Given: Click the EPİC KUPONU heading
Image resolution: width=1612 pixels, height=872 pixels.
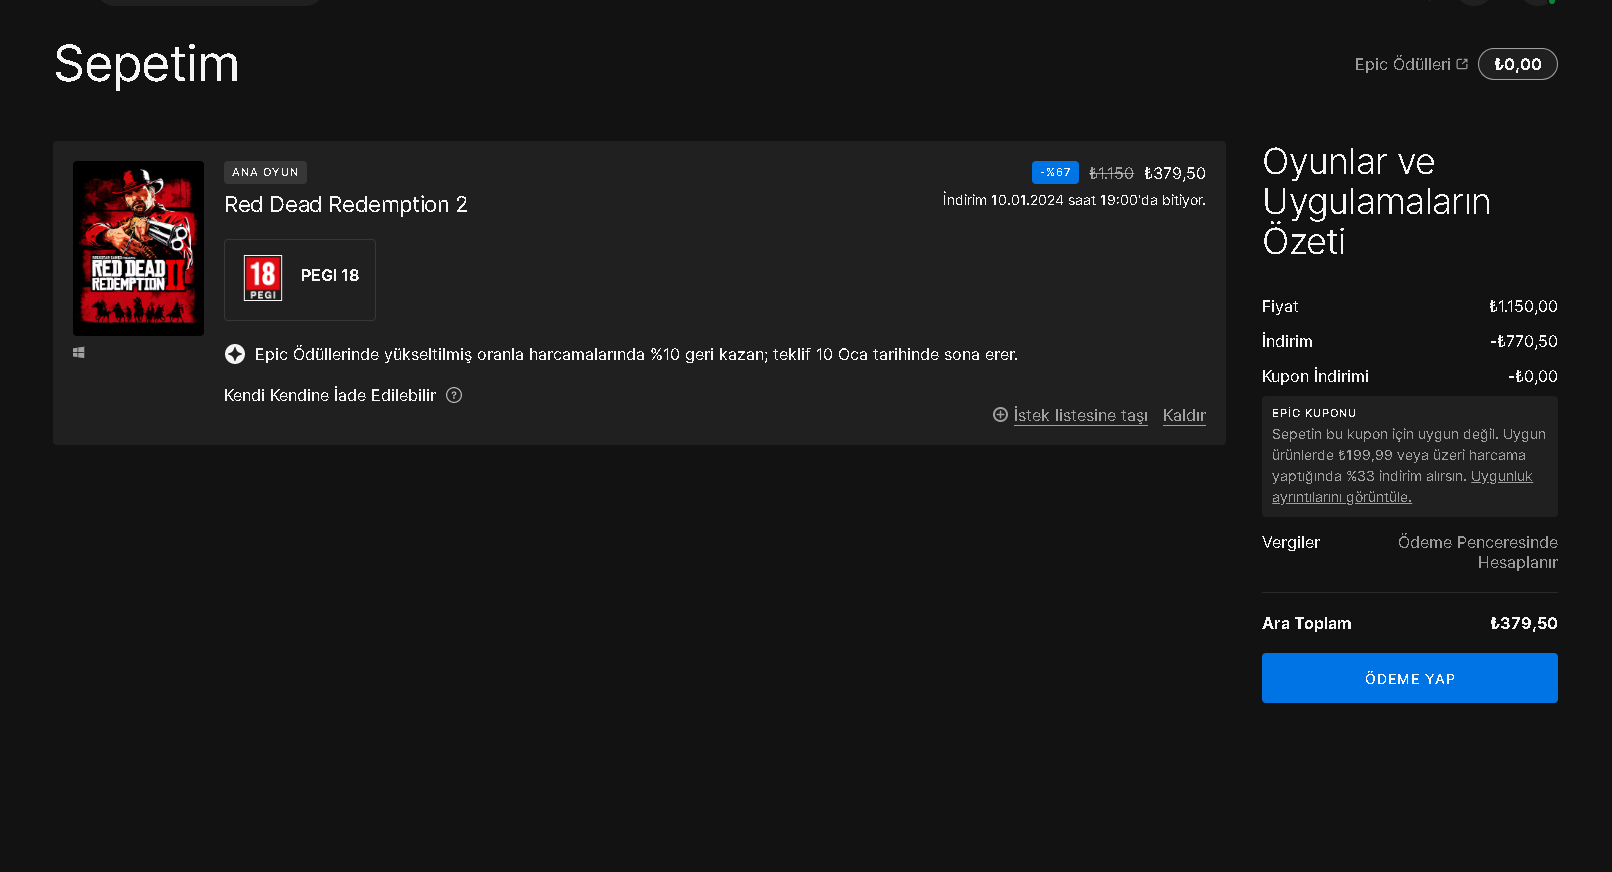Looking at the screenshot, I should coord(1314,413).
